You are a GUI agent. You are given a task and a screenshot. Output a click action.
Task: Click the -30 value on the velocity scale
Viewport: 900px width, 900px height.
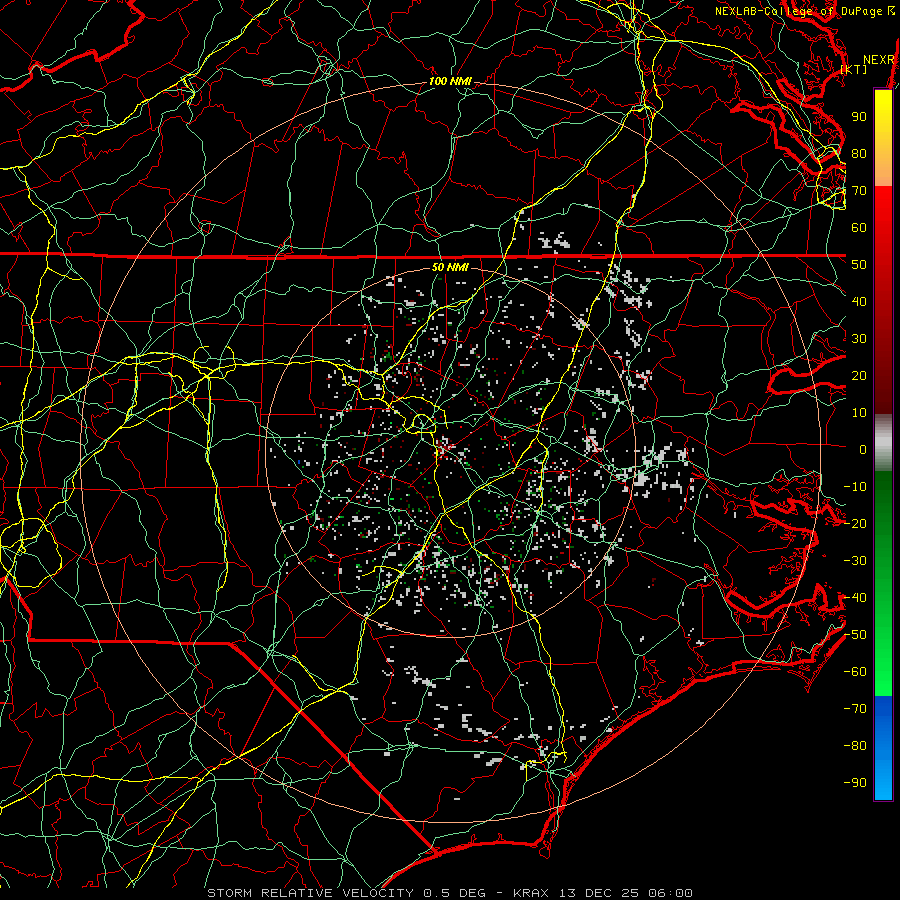(x=855, y=561)
